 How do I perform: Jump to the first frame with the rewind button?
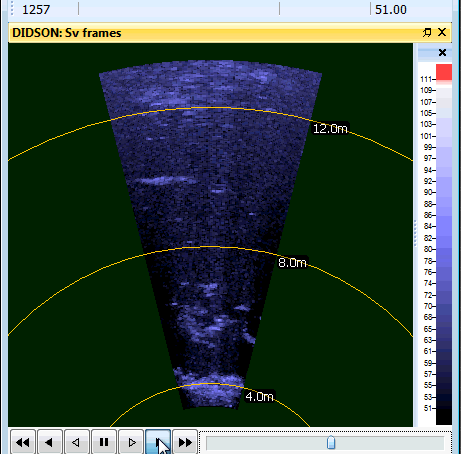point(23,442)
